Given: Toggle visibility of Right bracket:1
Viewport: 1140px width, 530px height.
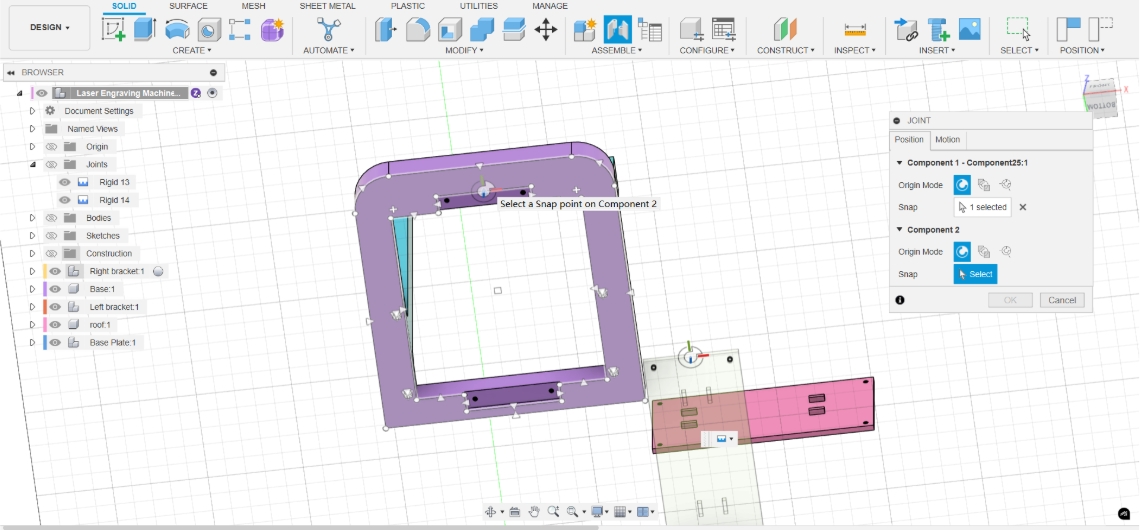Looking at the screenshot, I should point(55,271).
